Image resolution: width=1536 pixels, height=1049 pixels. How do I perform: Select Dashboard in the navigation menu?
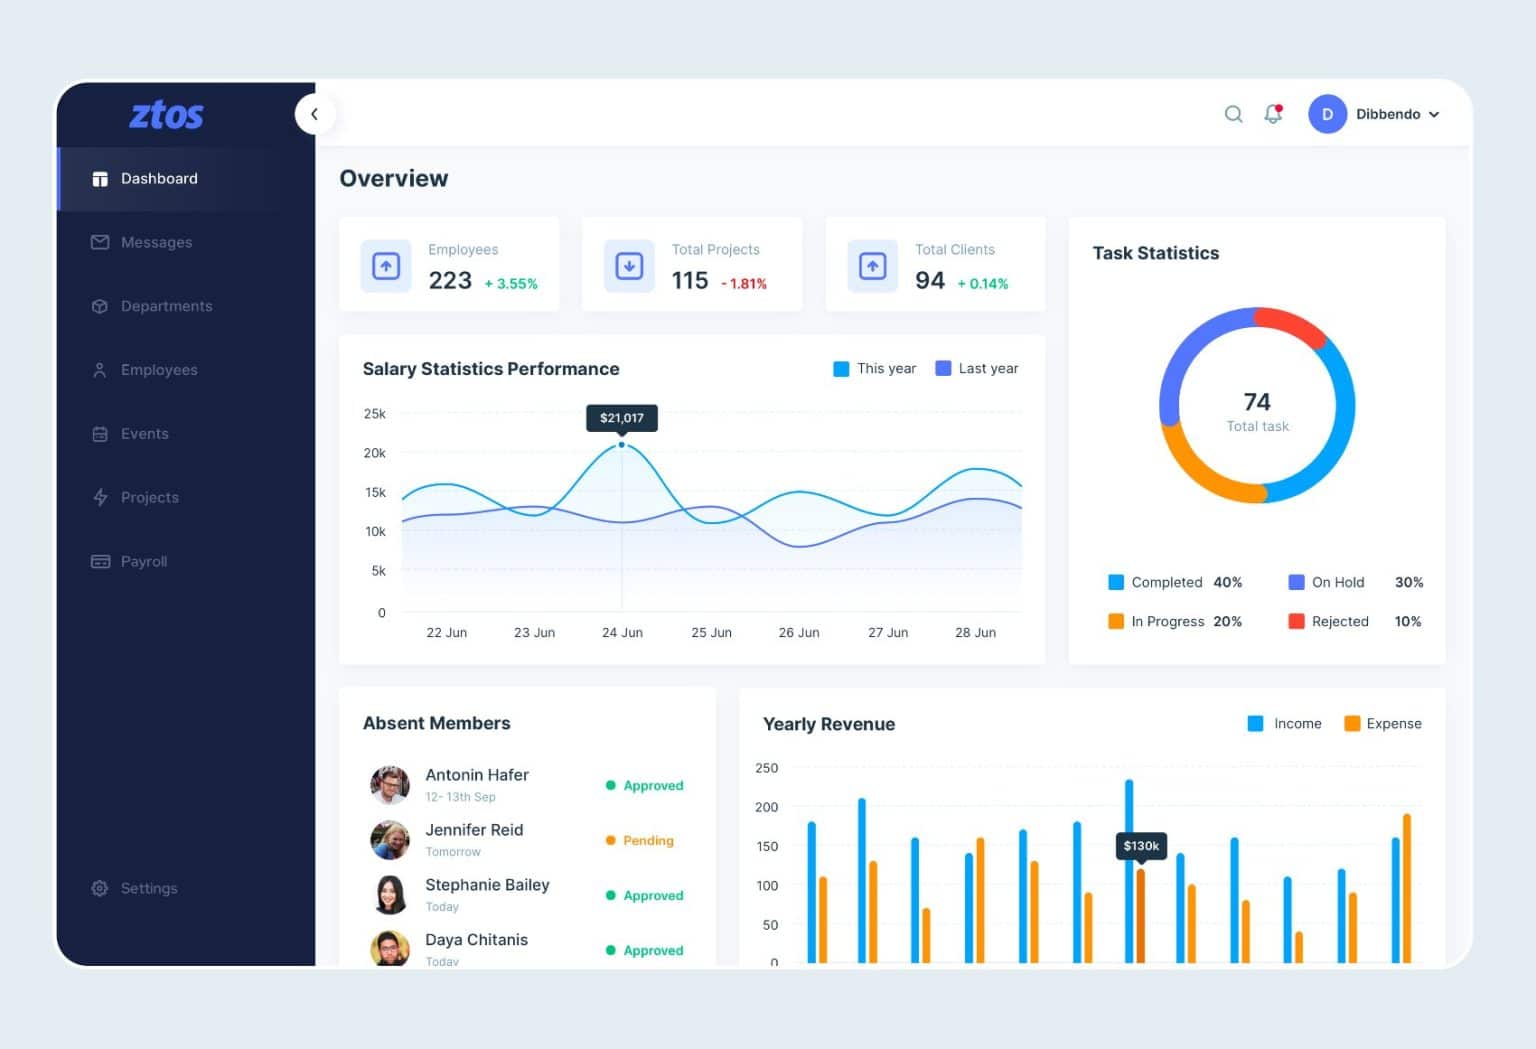coord(158,178)
